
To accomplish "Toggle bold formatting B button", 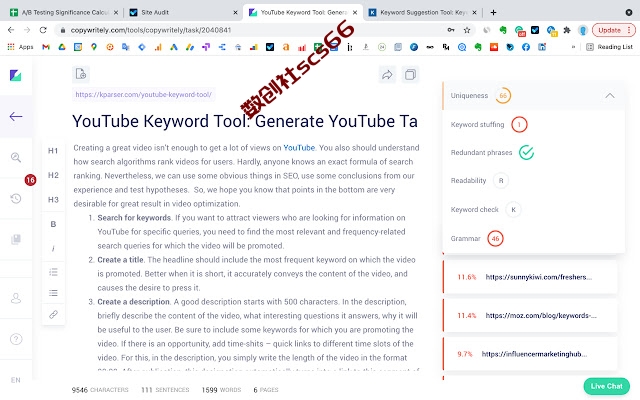I will [53, 224].
